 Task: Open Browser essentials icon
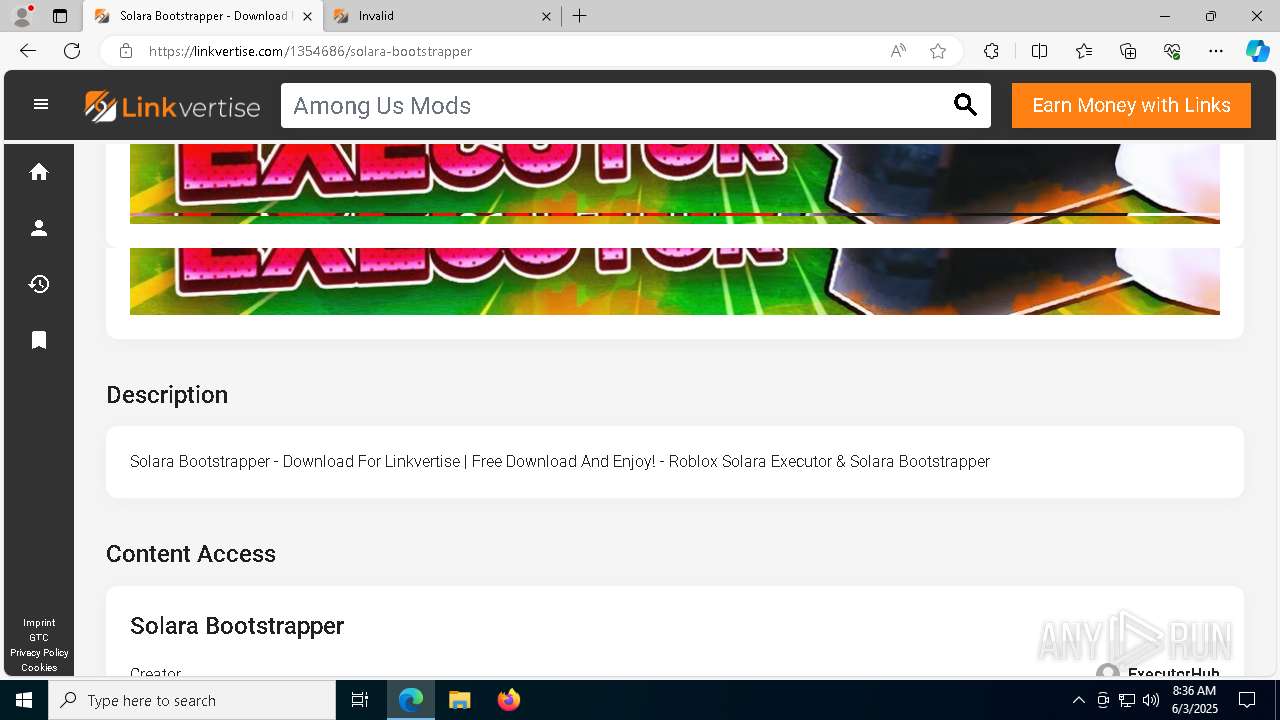point(1172,51)
